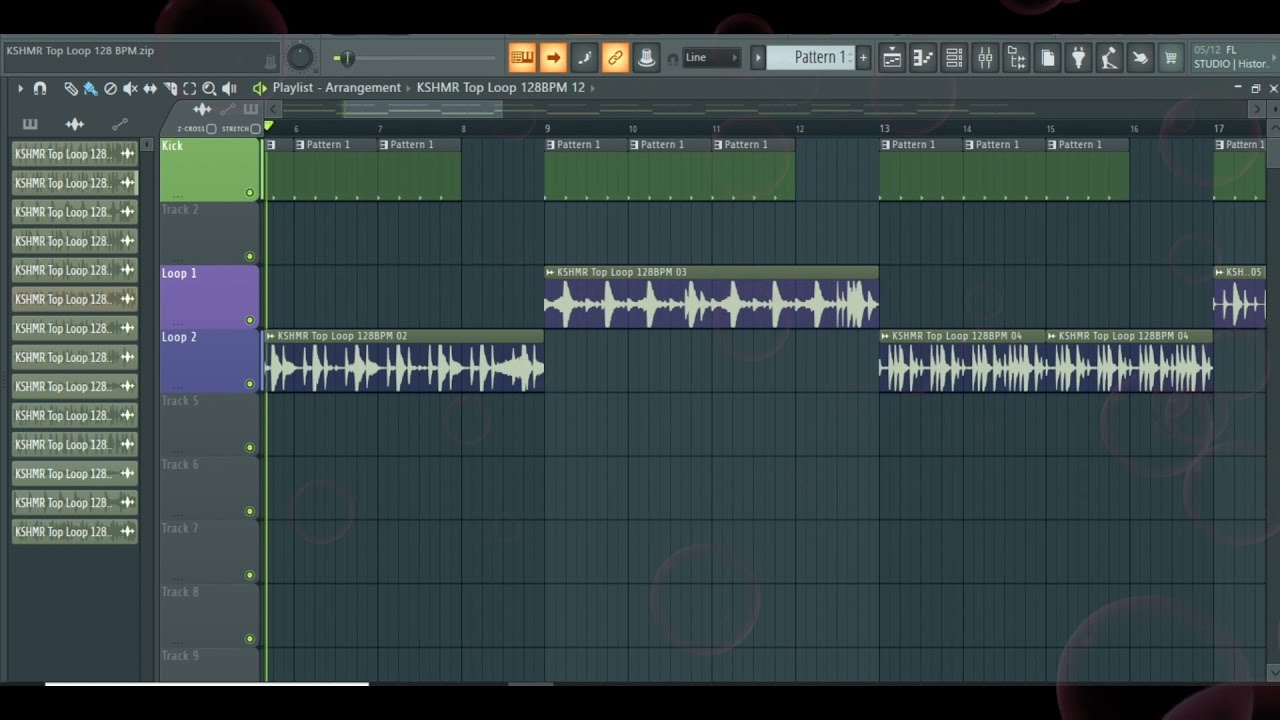Select the Paint brush tool
This screenshot has height=720, width=1280.
point(90,88)
